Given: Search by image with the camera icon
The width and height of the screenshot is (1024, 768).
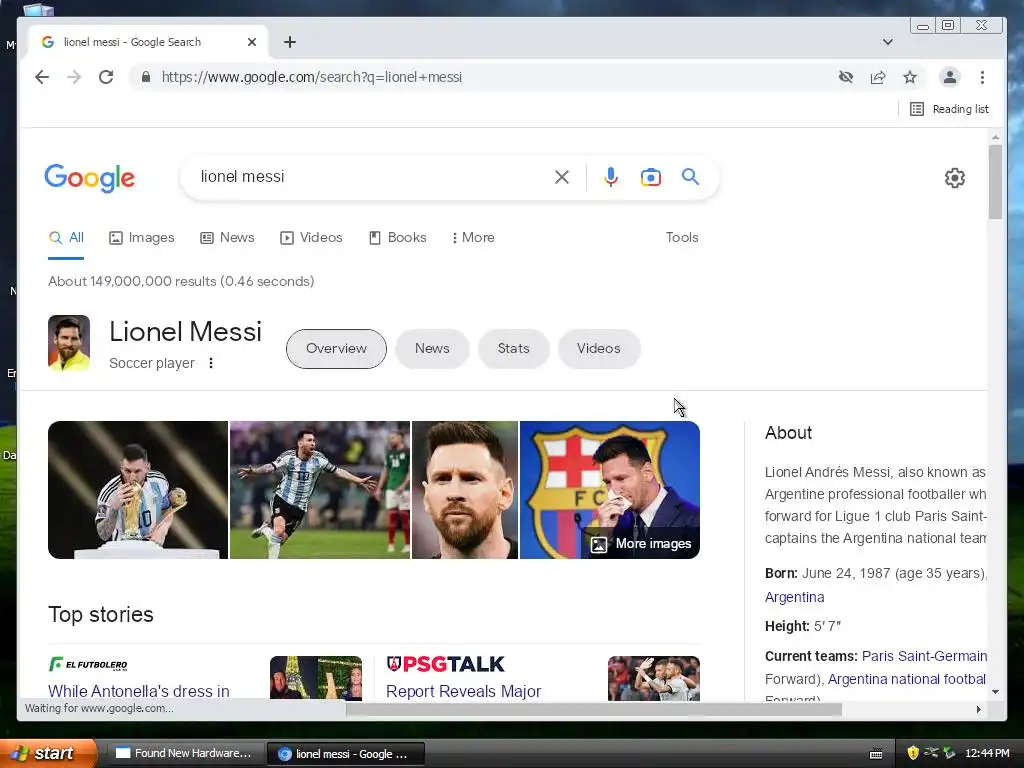Looking at the screenshot, I should coord(650,177).
